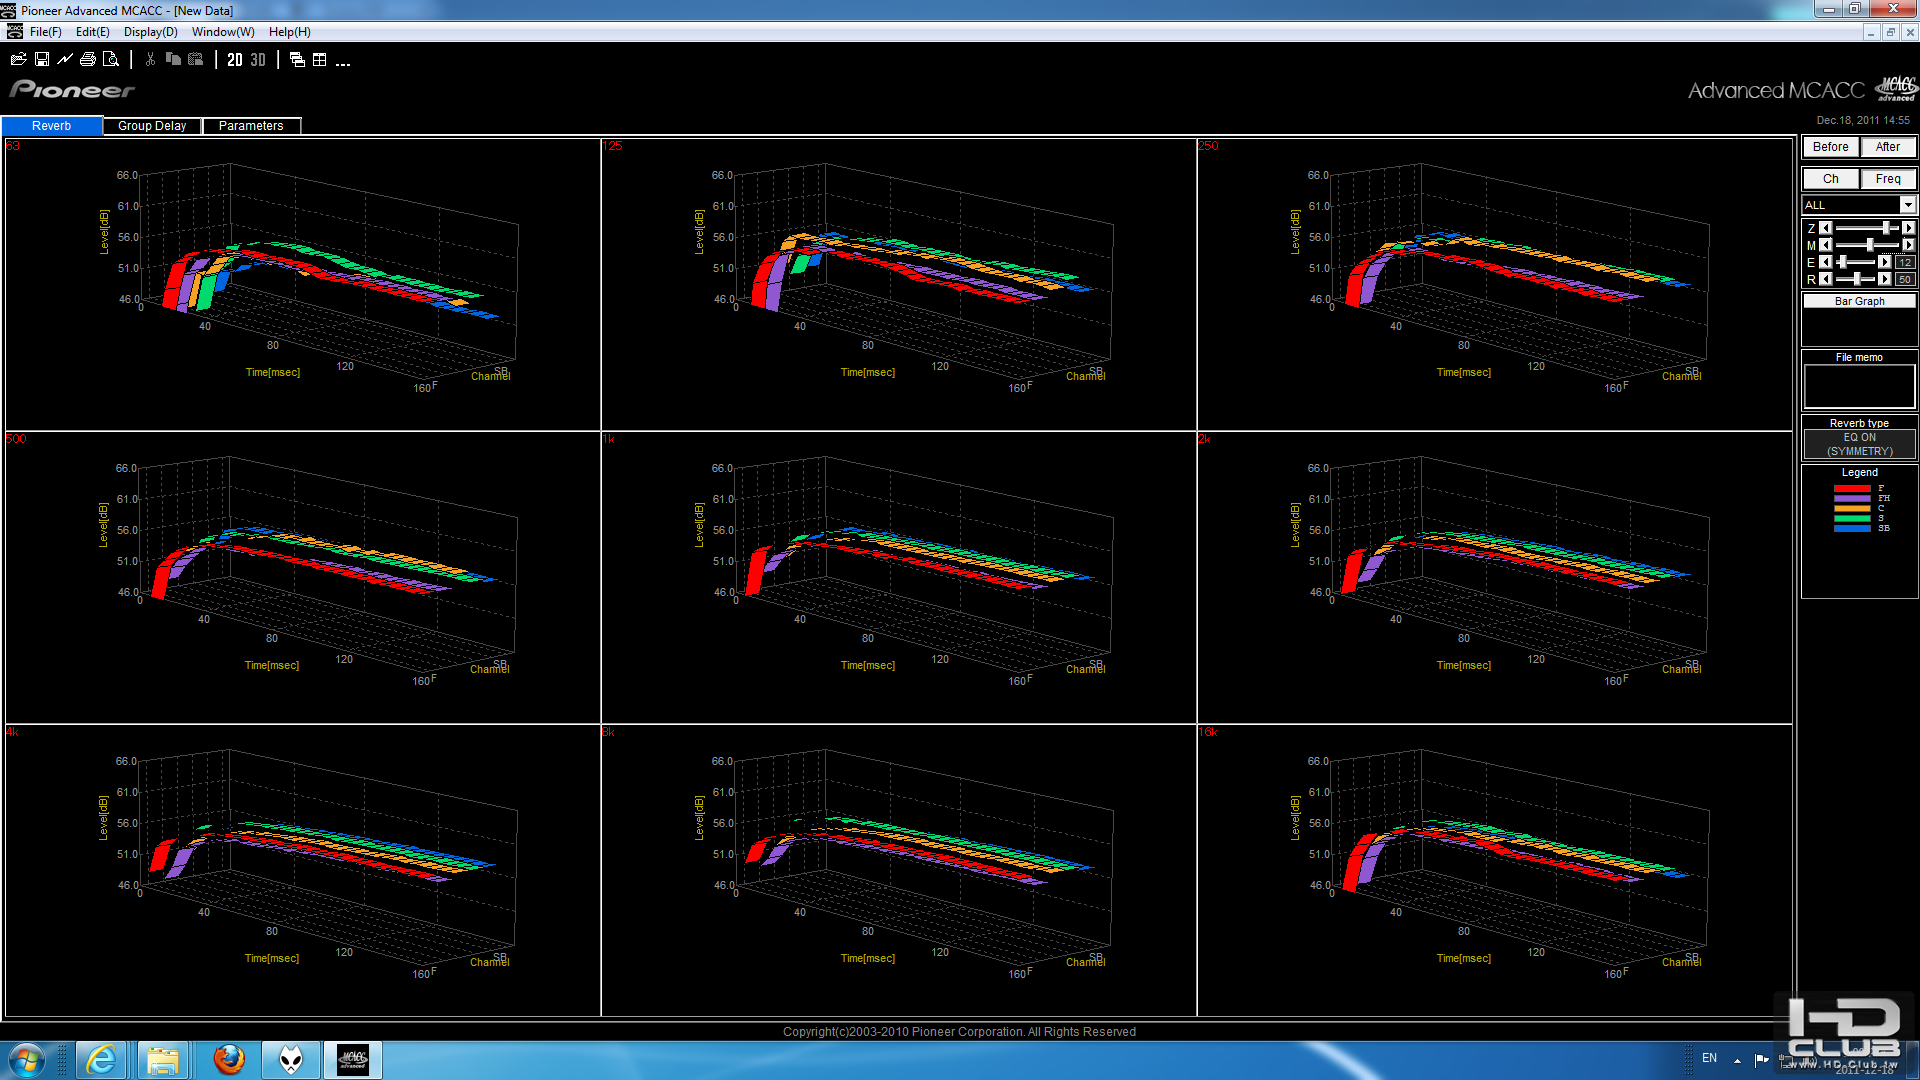Open the Help(H) menu
Screen dimensions: 1920x1080
pos(290,32)
